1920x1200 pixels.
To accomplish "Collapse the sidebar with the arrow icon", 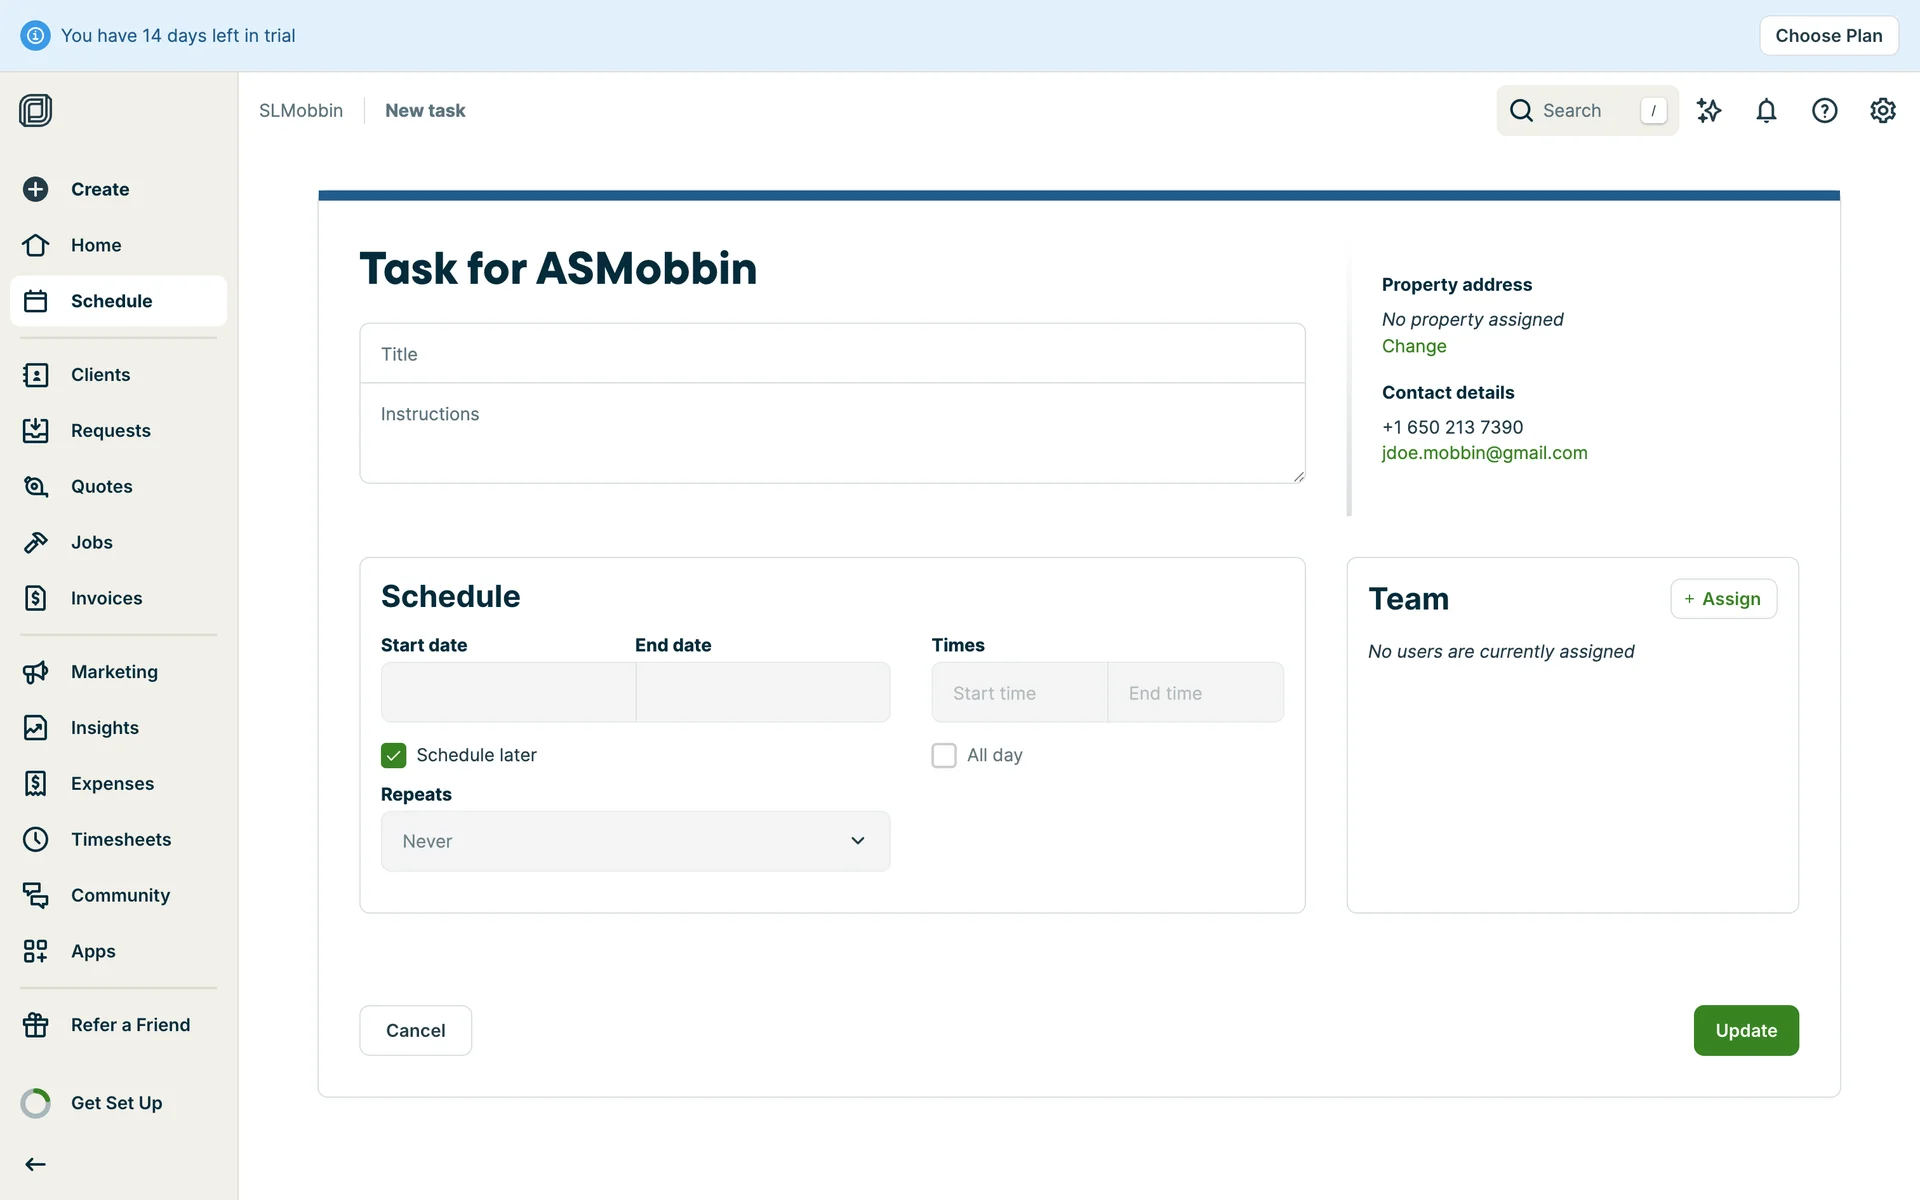I will click(36, 1164).
